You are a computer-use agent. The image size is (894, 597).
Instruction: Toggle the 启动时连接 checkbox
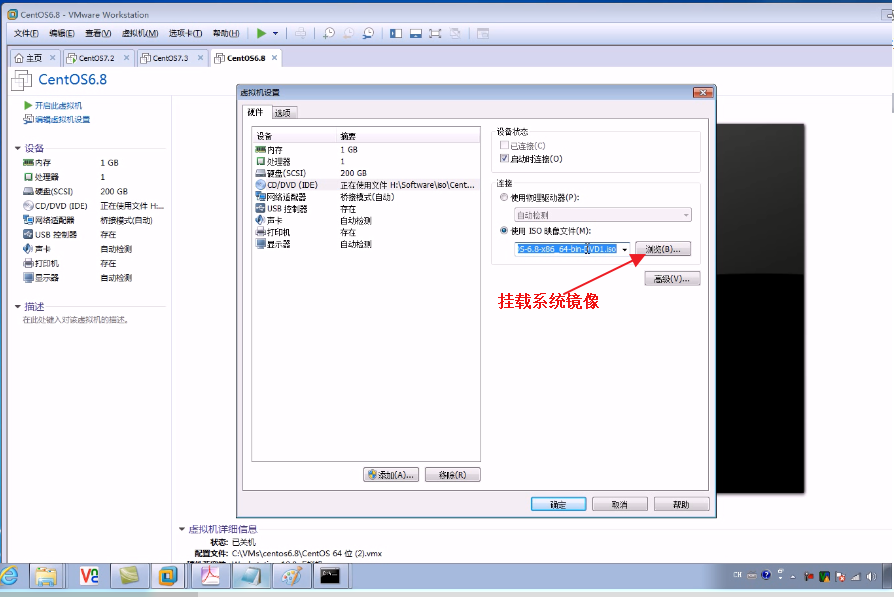[504, 159]
